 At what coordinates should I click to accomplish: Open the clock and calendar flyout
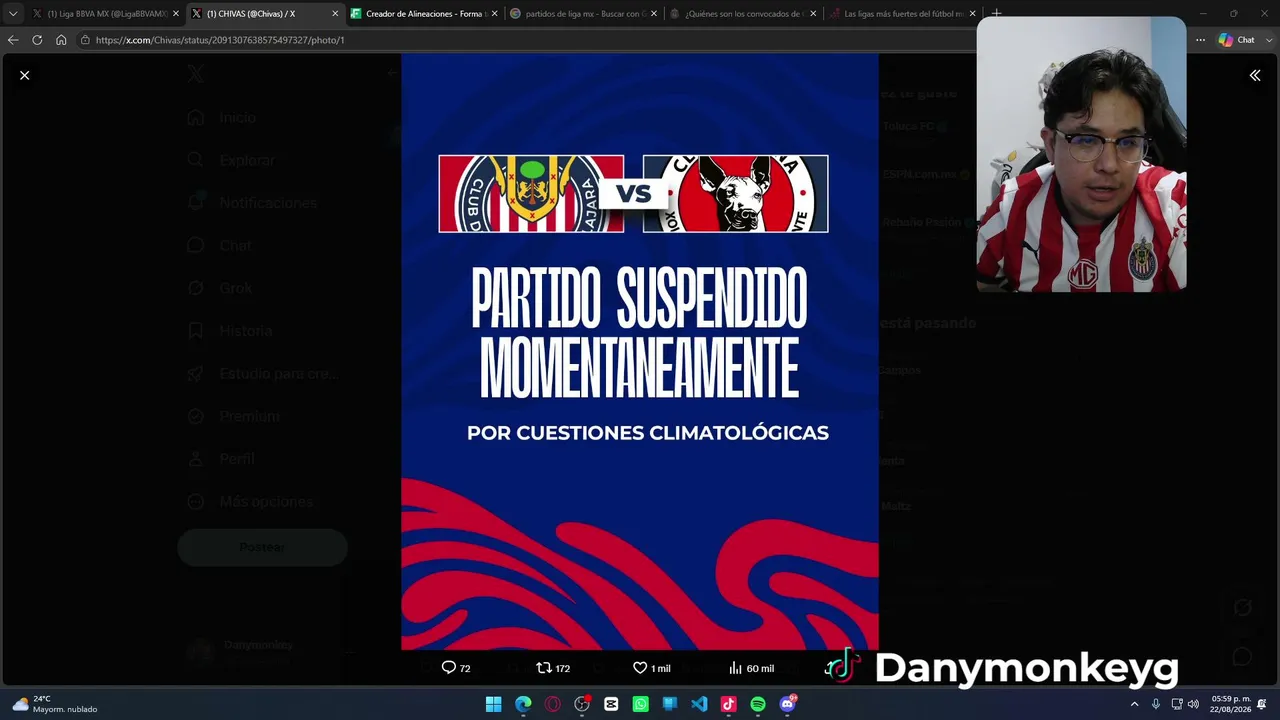tap(1231, 704)
